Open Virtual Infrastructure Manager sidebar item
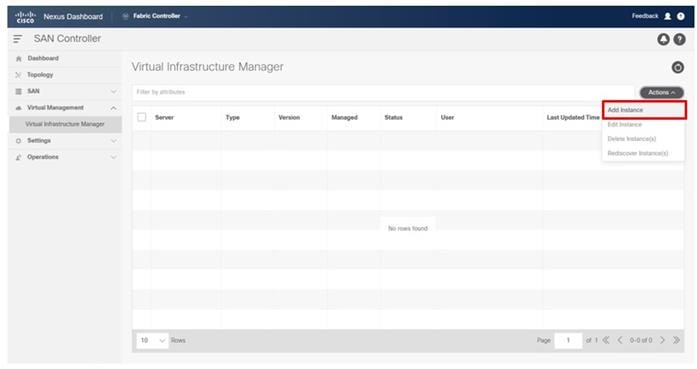This screenshot has height=369, width=697. tap(65, 124)
